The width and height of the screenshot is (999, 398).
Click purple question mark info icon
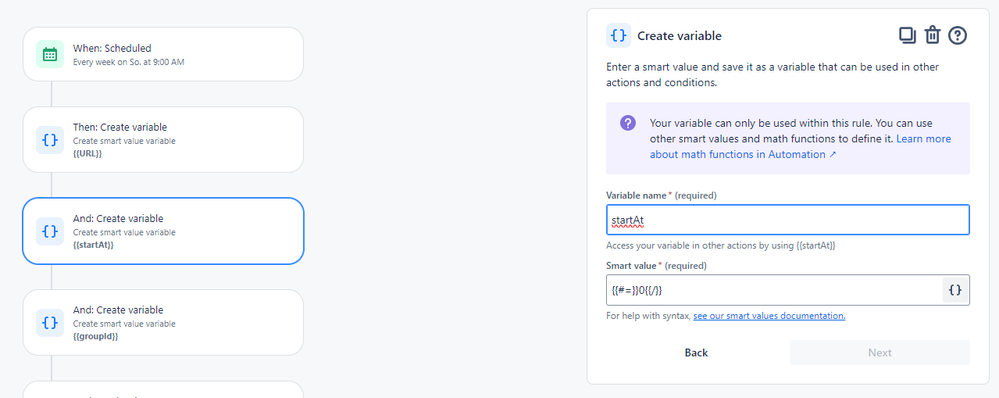[x=628, y=123]
